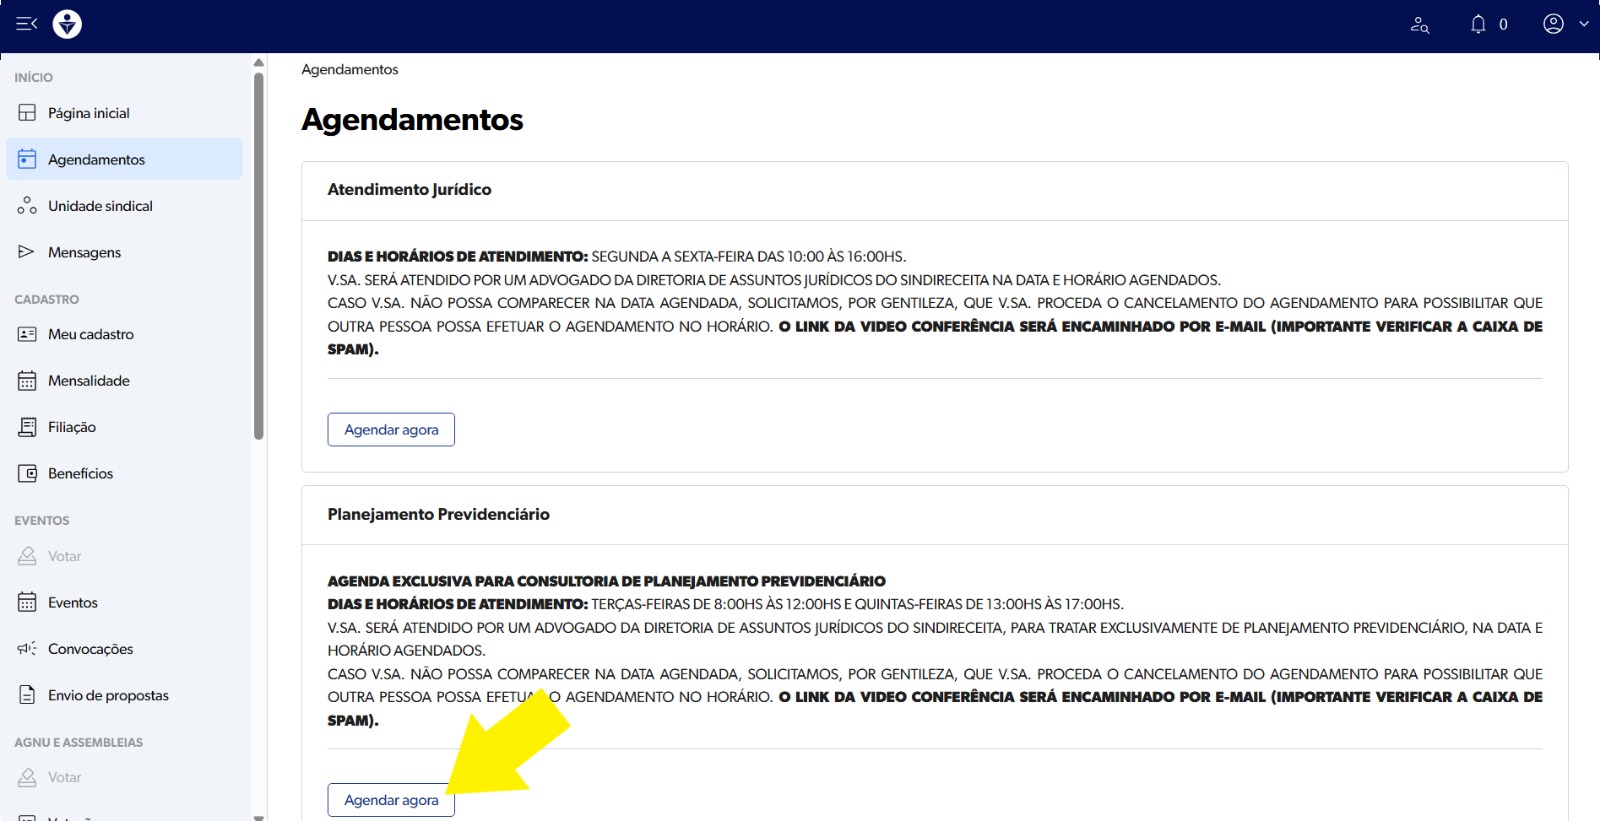Click the user profile avatar icon
This screenshot has width=1600, height=821.
click(1553, 24)
